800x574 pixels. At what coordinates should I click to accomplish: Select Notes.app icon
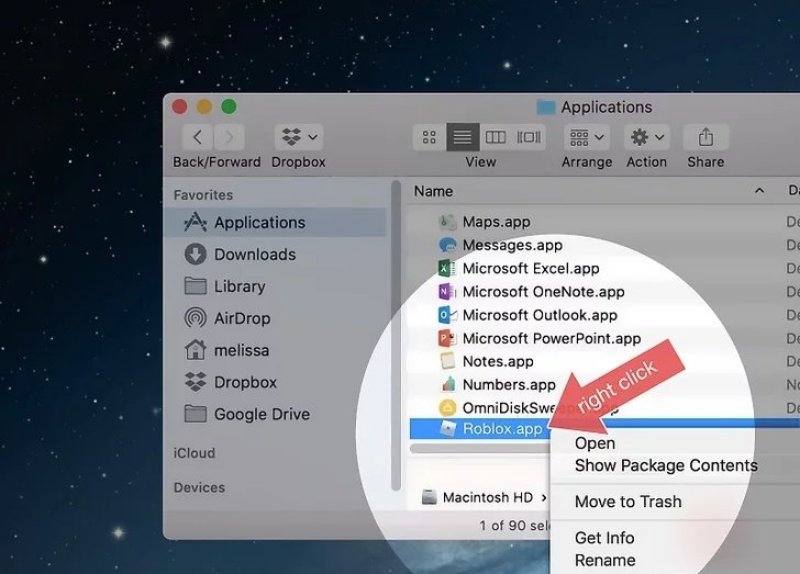coord(447,361)
